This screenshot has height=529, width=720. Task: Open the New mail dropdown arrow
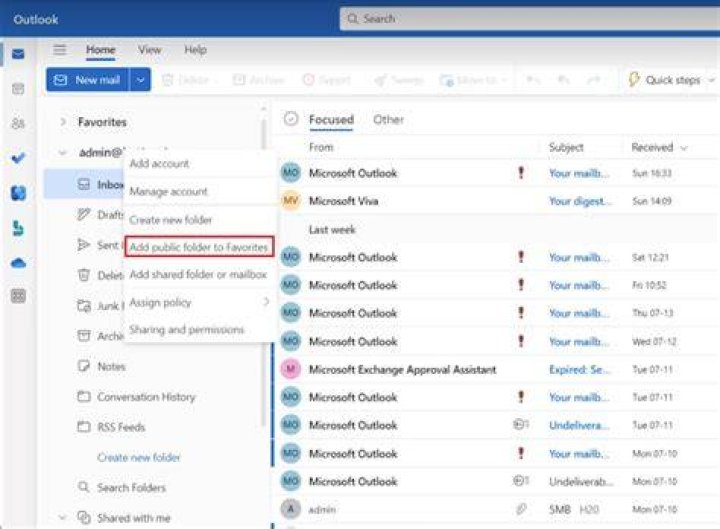141,80
